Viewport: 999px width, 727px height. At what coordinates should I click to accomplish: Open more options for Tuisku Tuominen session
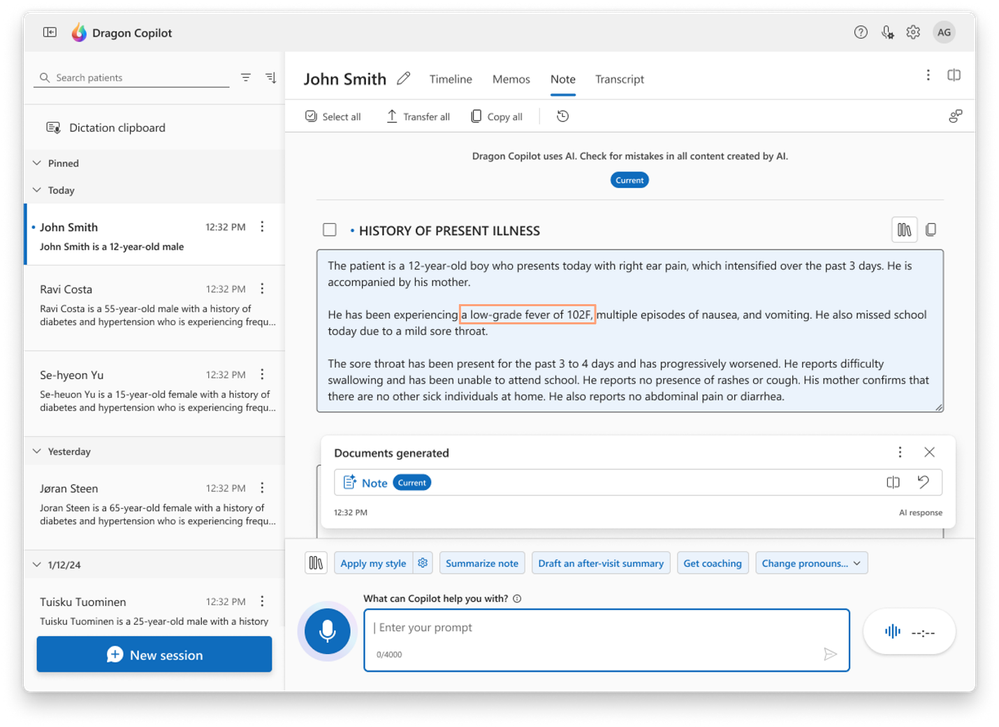coord(262,601)
